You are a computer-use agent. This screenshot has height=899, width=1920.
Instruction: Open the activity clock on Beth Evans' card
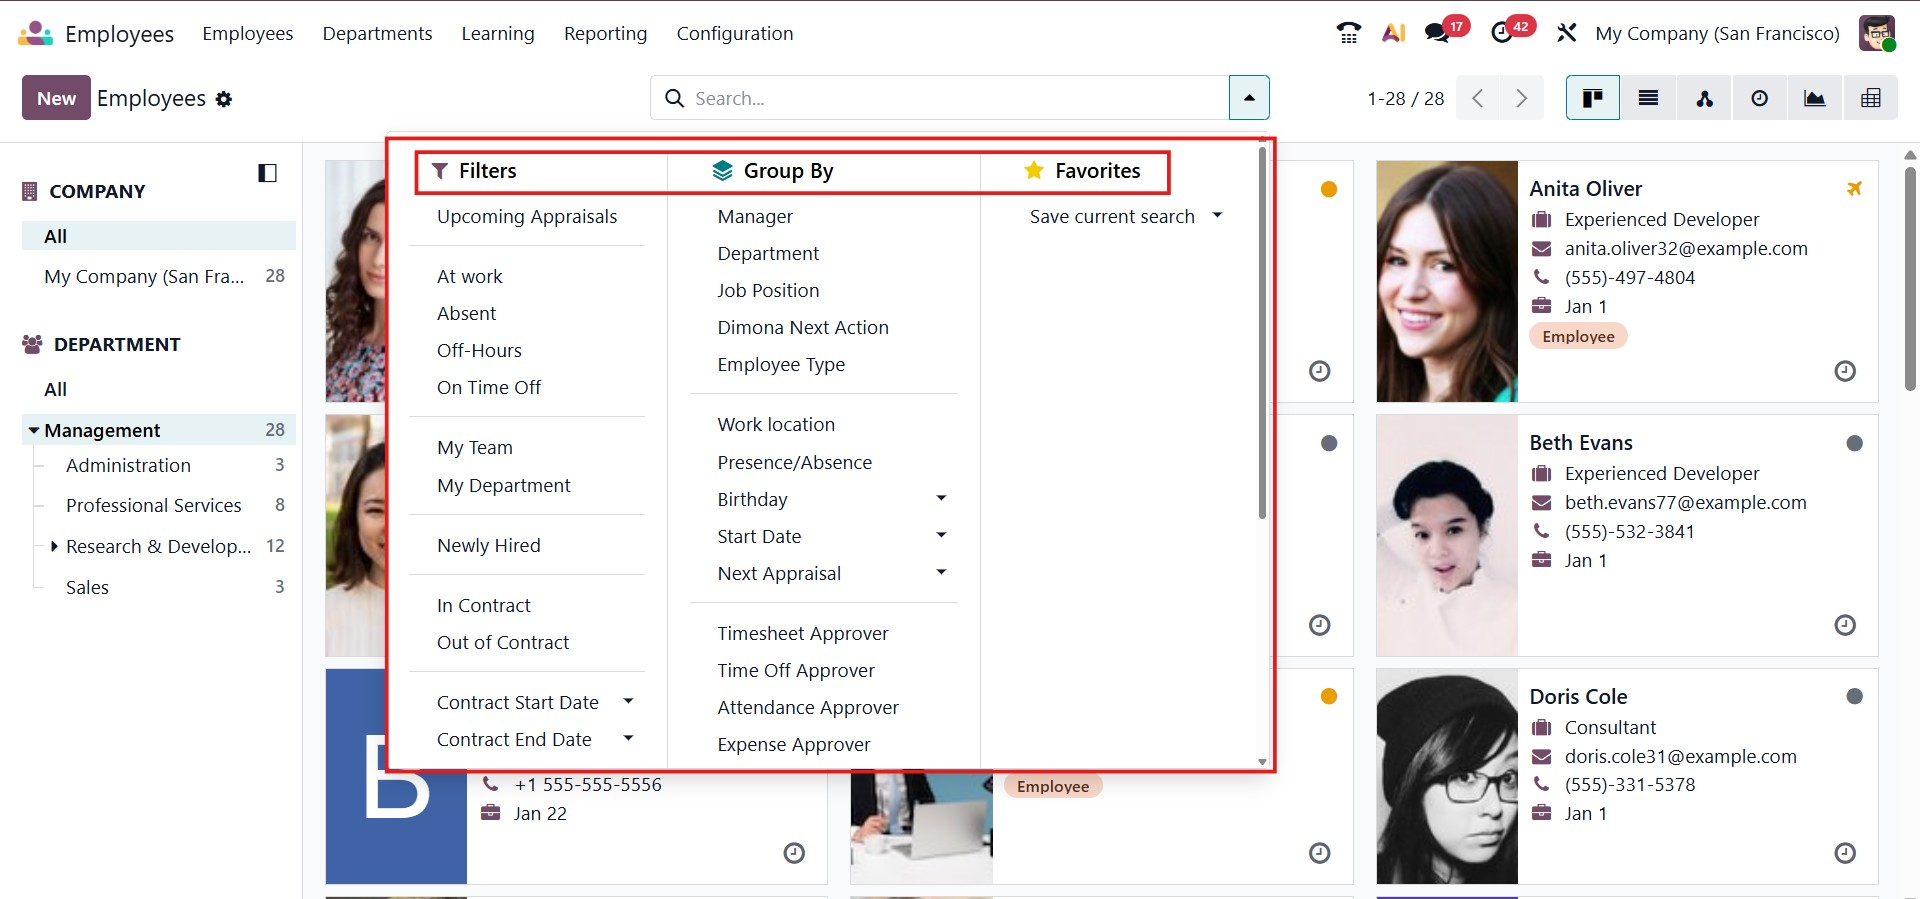pos(1845,625)
